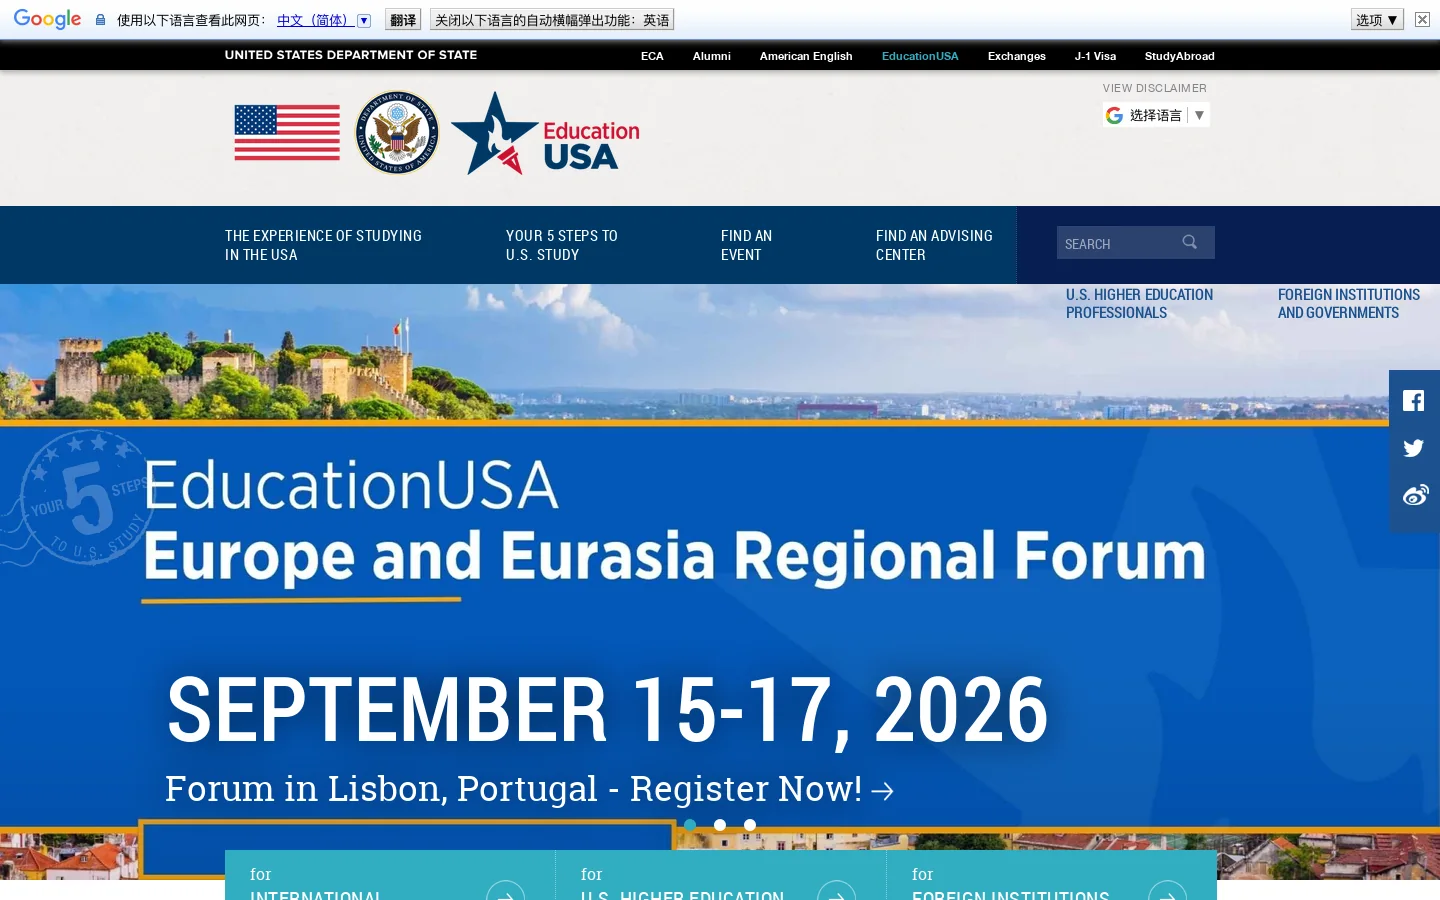The width and height of the screenshot is (1440, 900).
Task: Click the September 15-17, 2026 banner text
Action: (x=607, y=709)
